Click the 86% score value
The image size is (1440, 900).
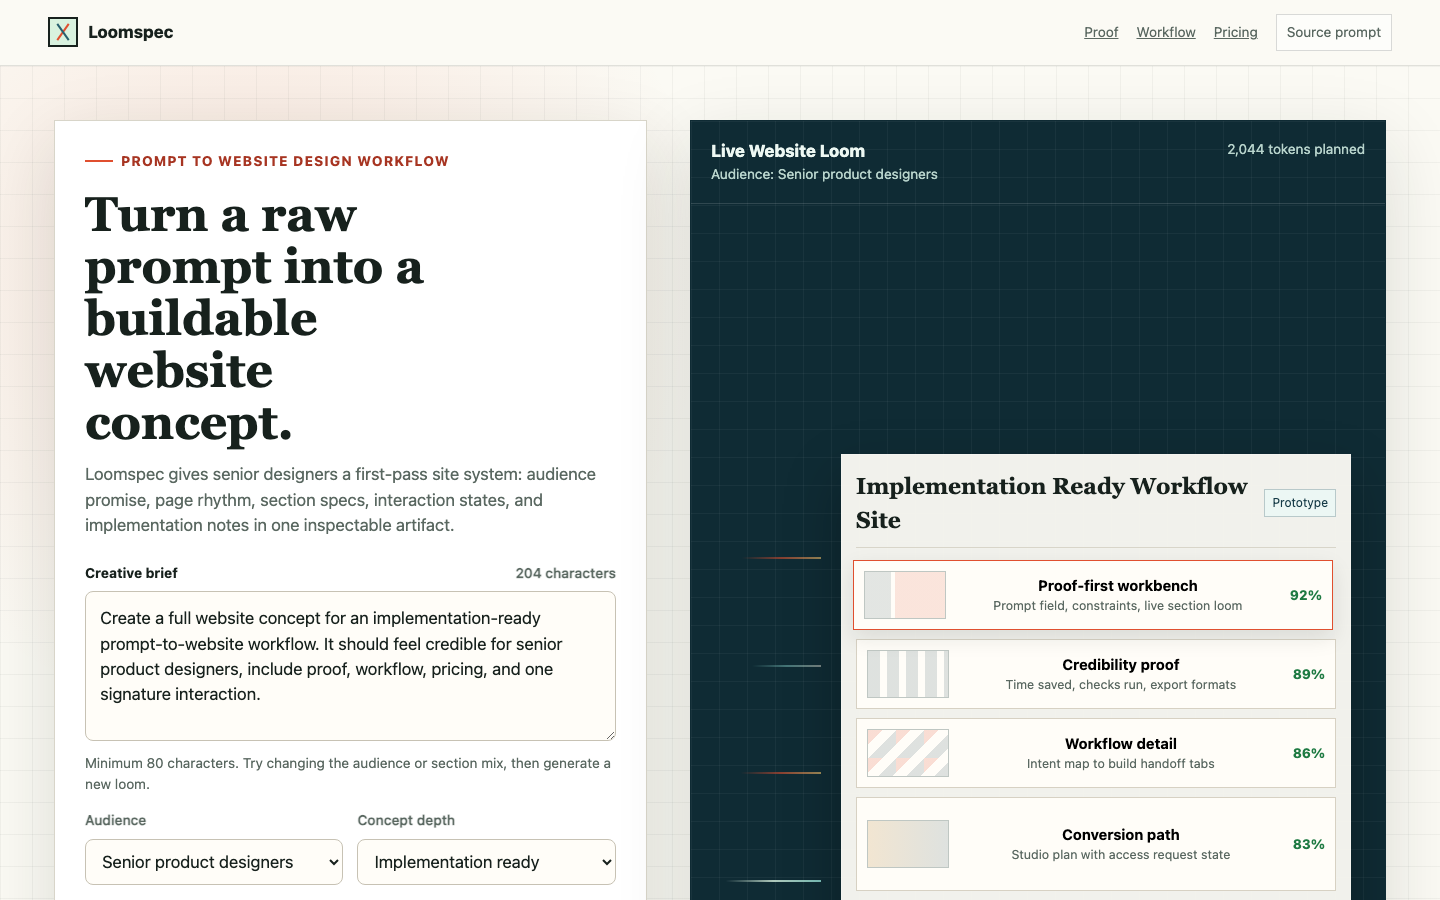[1309, 753]
